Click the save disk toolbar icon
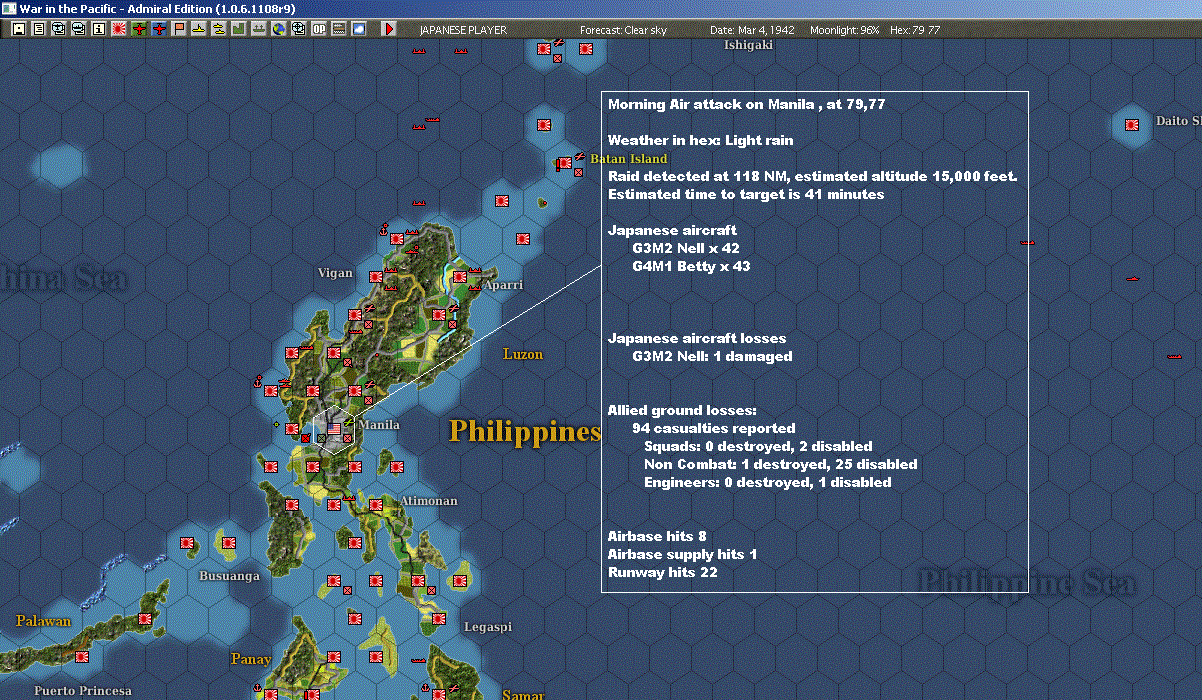 tap(18, 29)
